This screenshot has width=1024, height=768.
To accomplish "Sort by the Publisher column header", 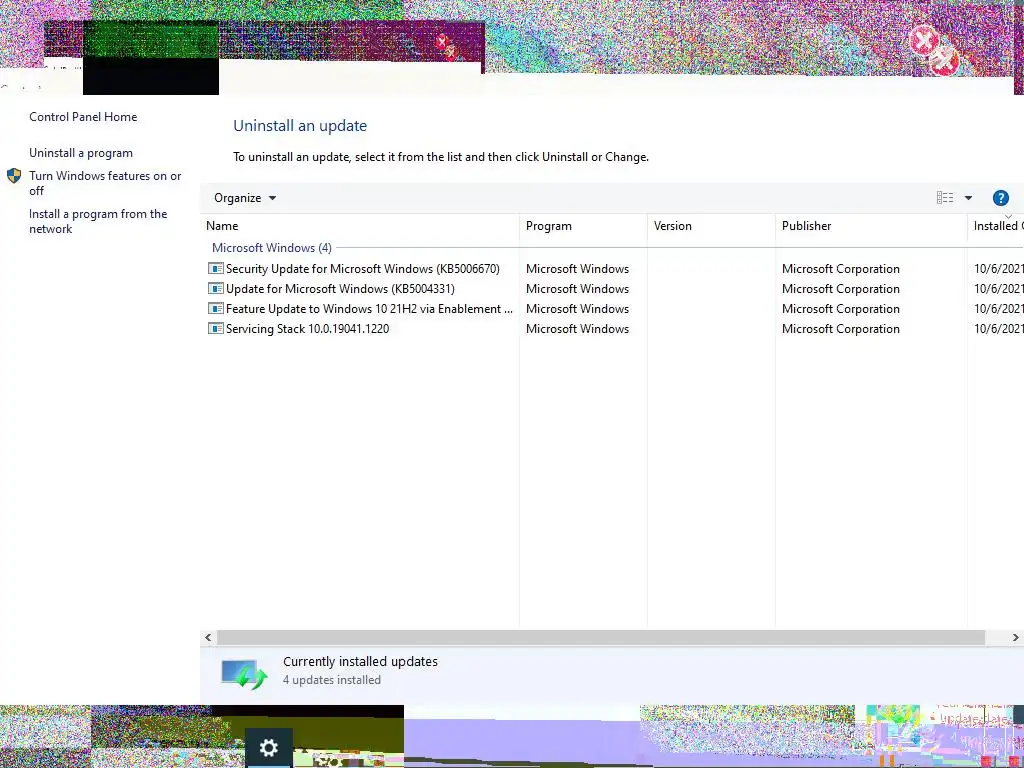I will [871, 226].
